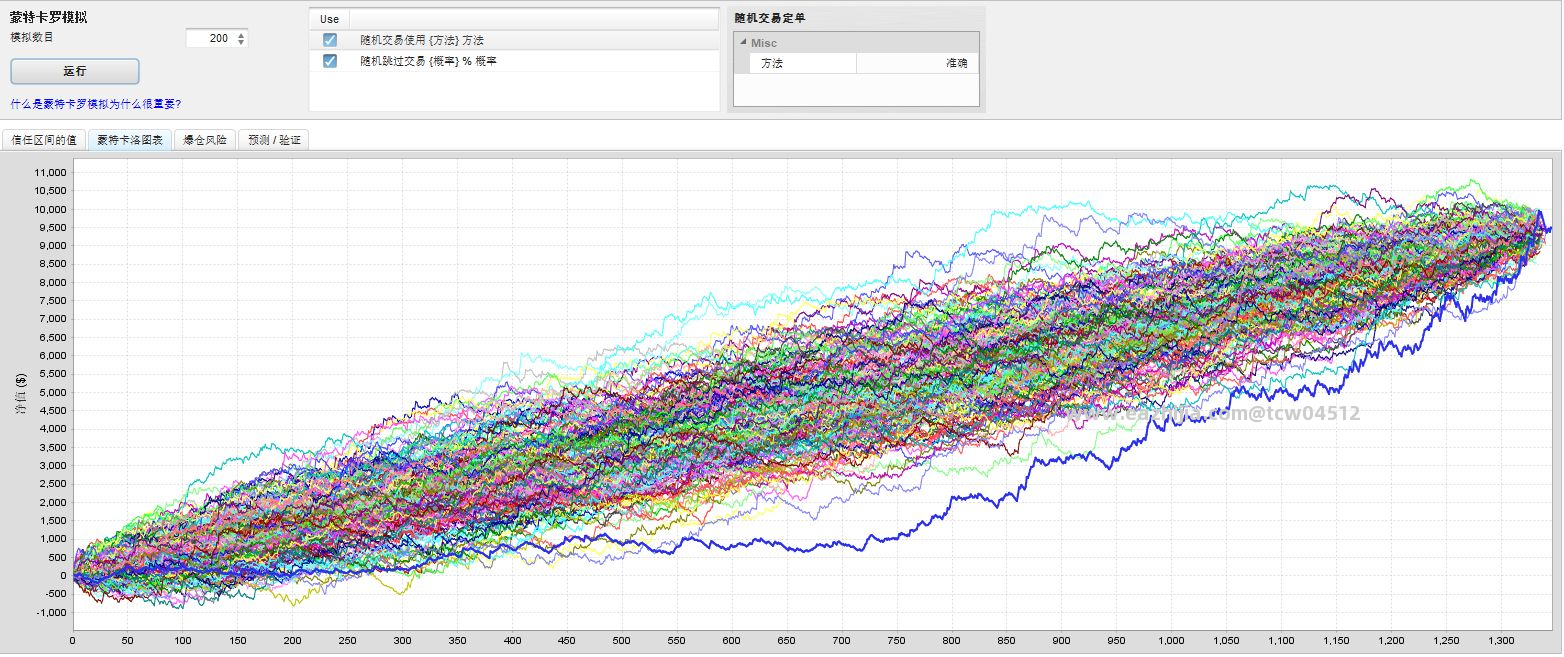Screen dimensions: 1564x657
Task: Select the 随机交易使用 {方法} 方法 row text
Action: (x=422, y=40)
